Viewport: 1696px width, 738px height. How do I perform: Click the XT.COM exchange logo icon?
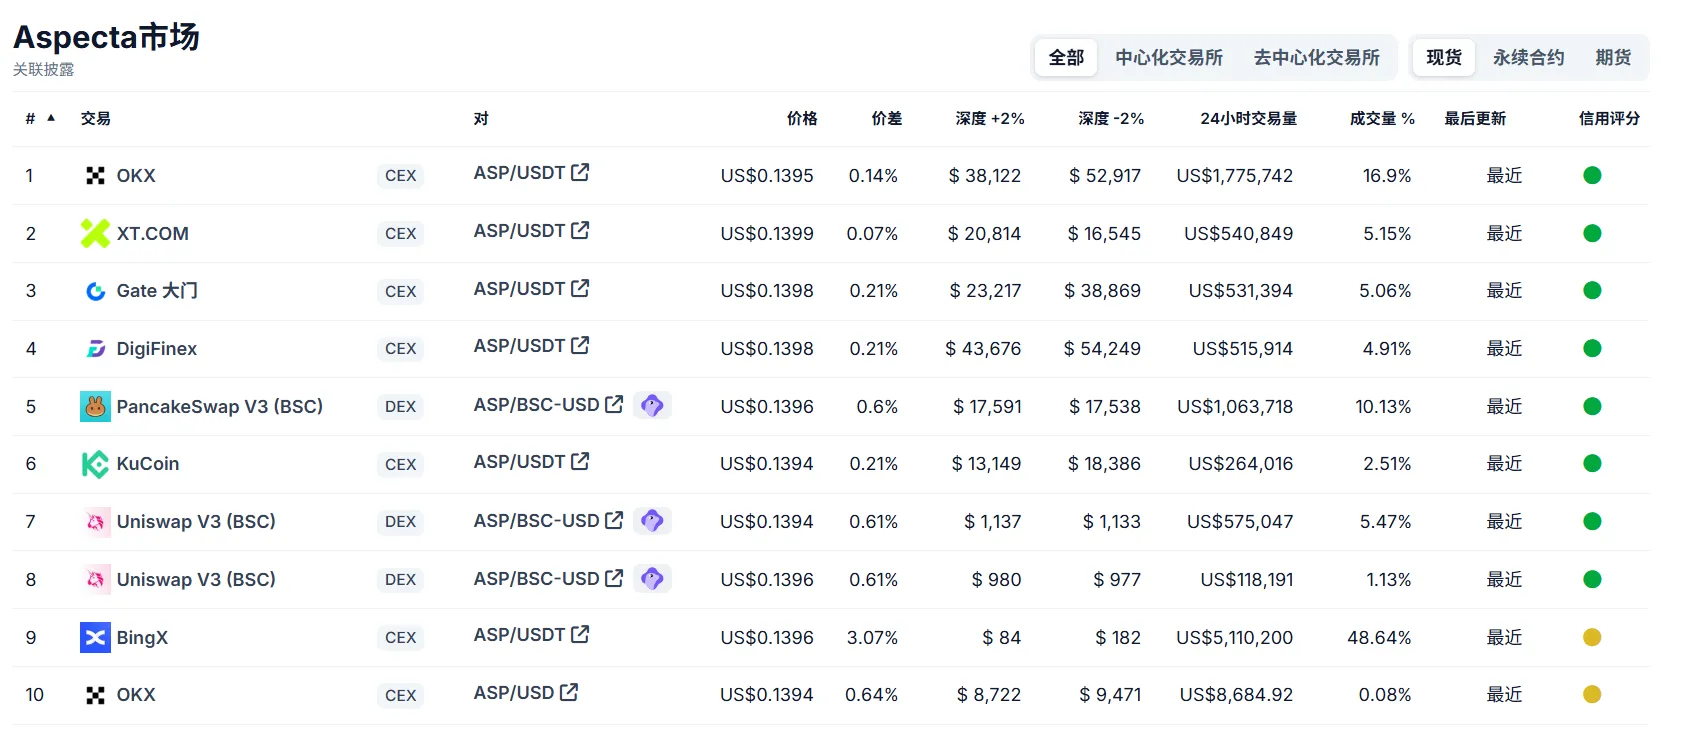coord(95,233)
